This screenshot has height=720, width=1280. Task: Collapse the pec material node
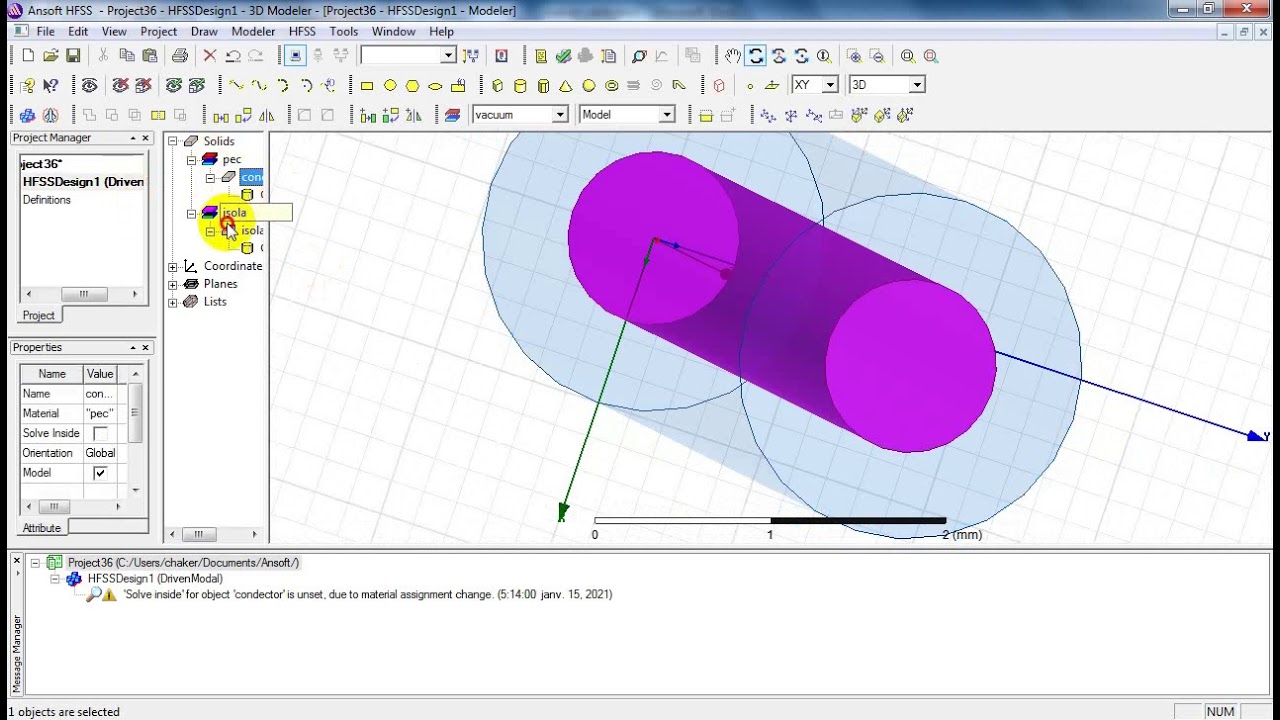click(x=192, y=159)
